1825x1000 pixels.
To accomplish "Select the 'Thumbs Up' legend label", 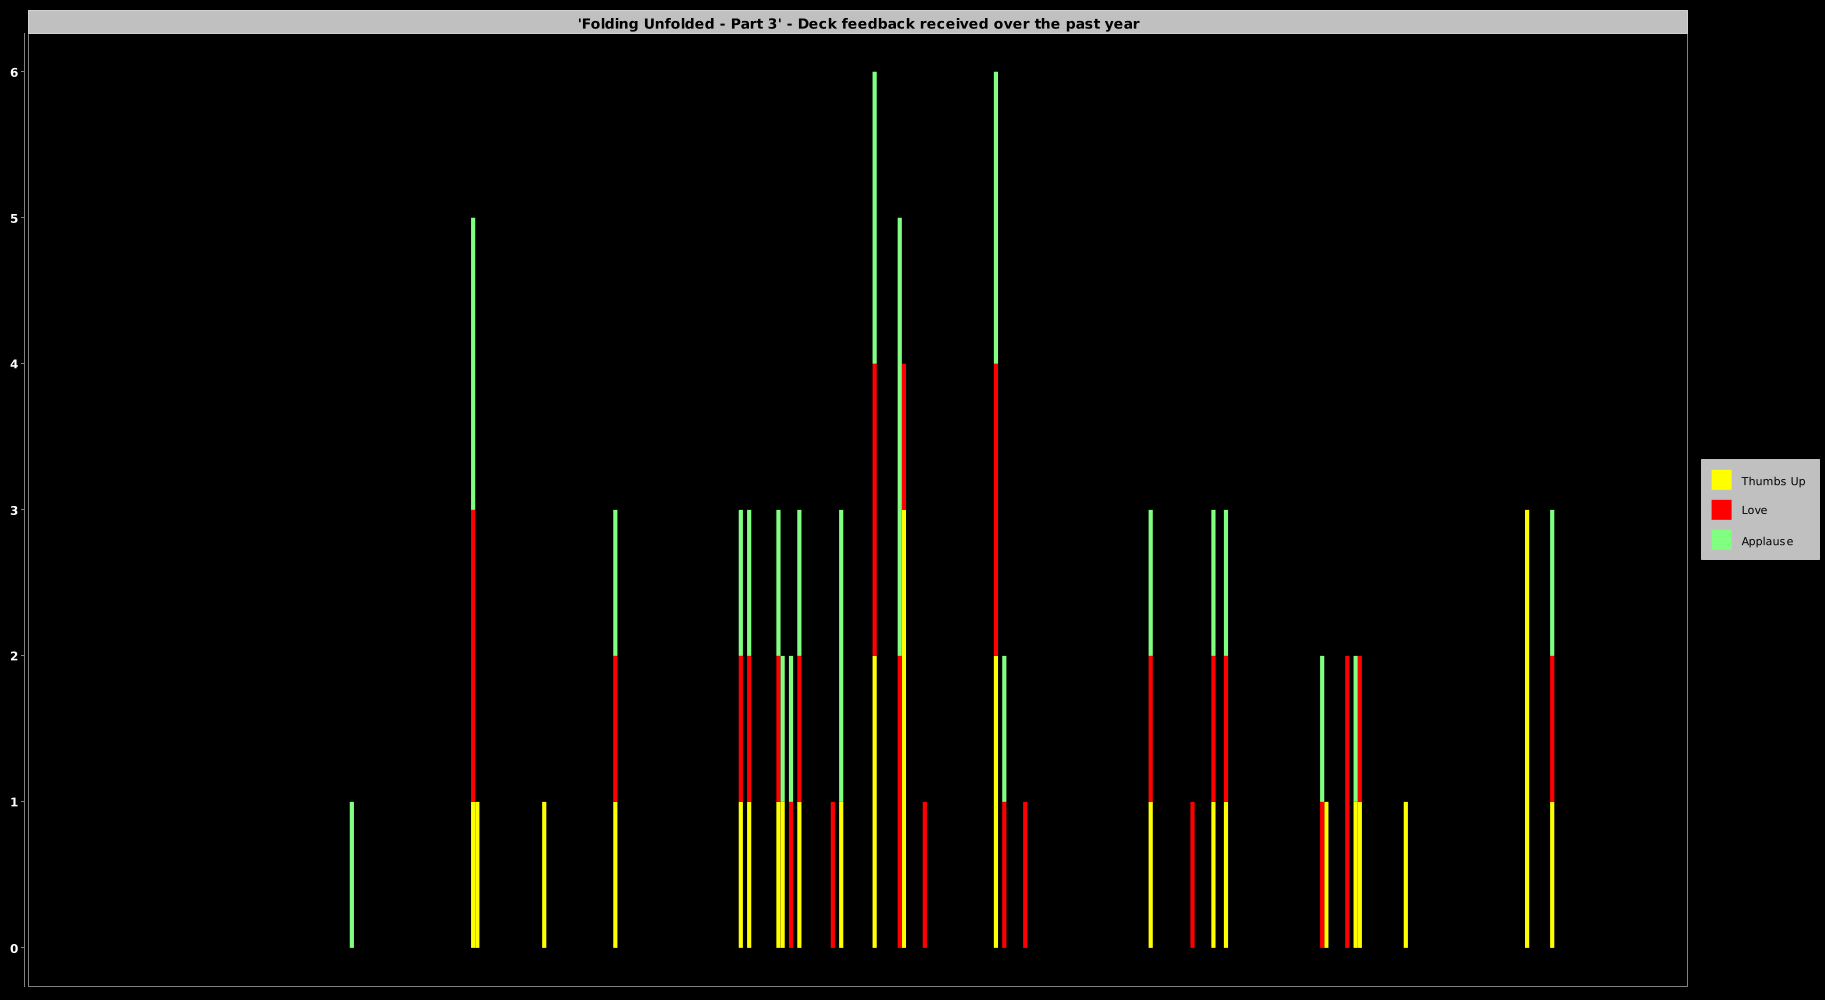I will click(x=1773, y=481).
